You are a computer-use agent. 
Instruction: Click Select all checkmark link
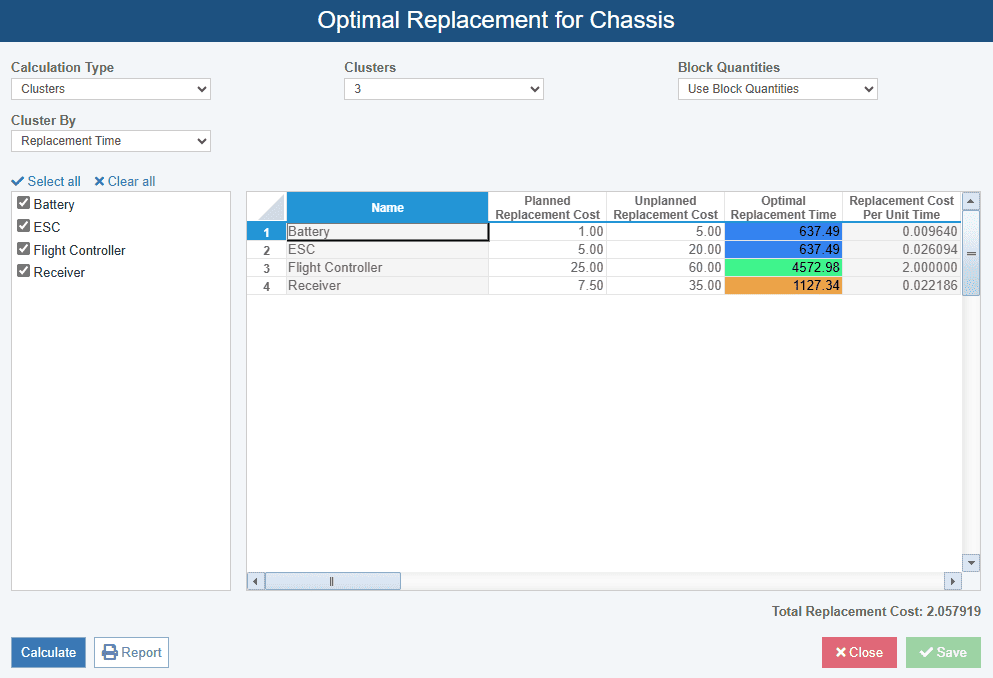click(x=46, y=181)
